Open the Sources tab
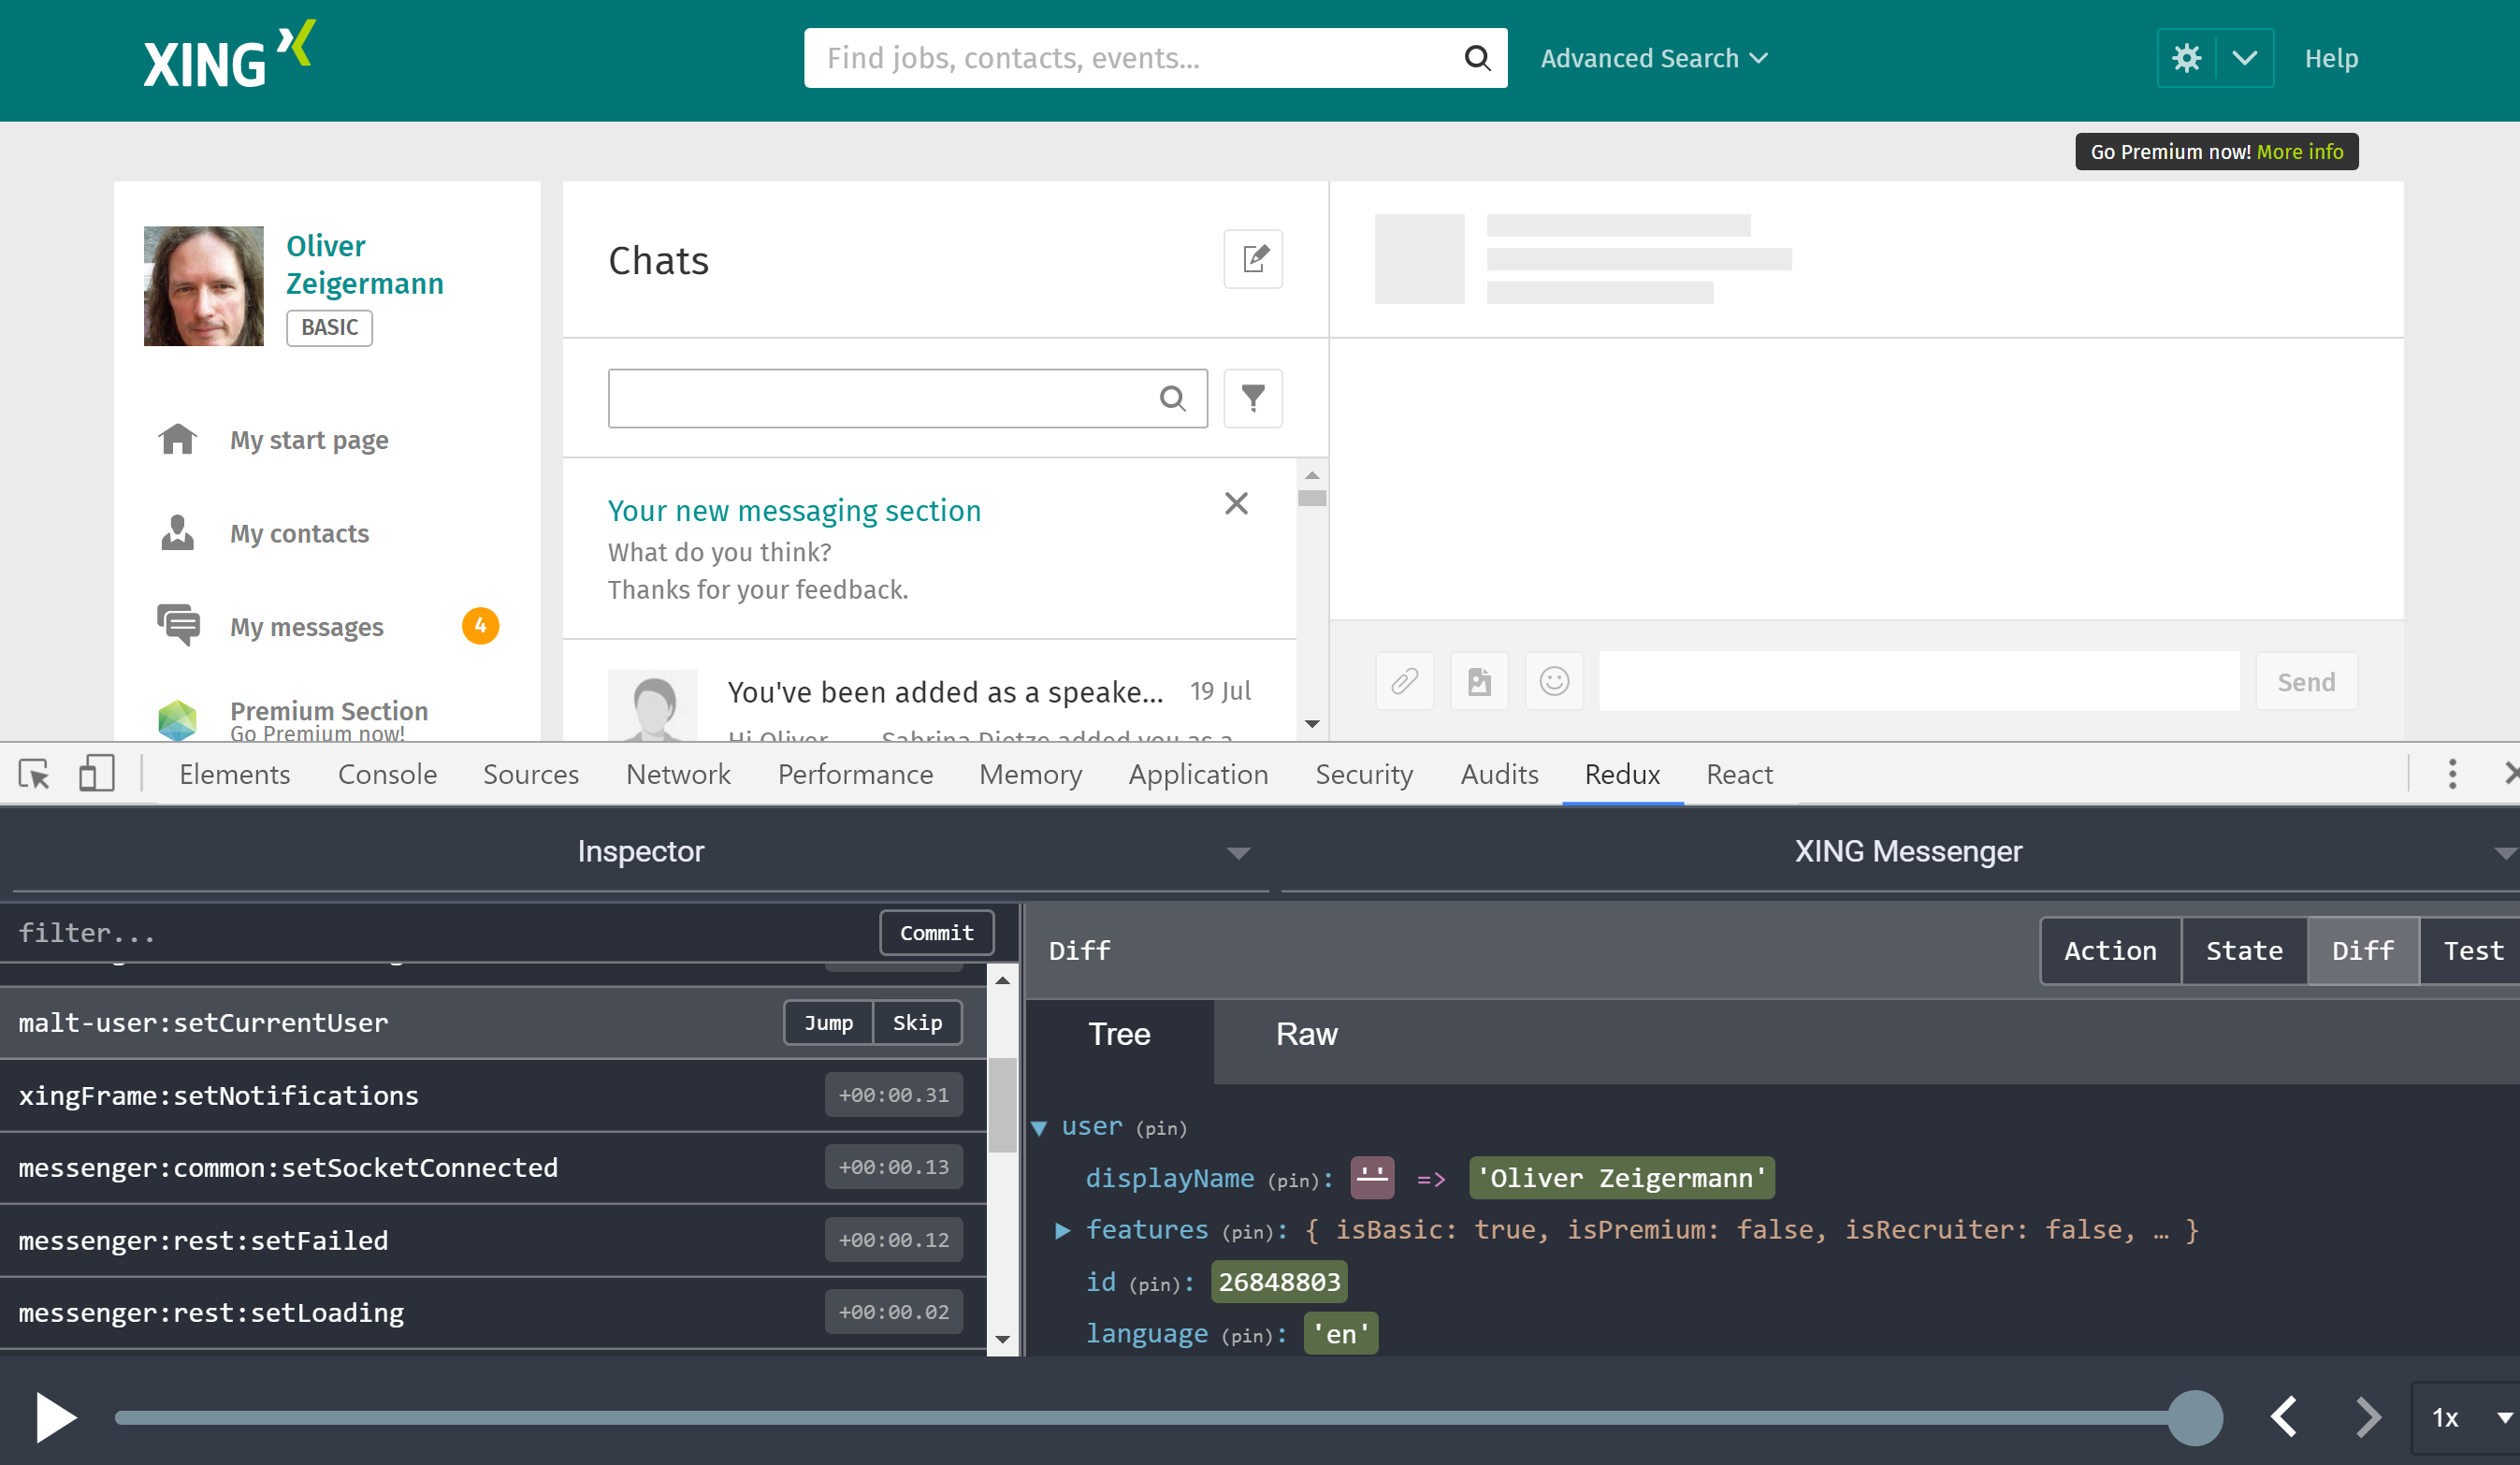Viewport: 2520px width, 1465px height. (531, 774)
